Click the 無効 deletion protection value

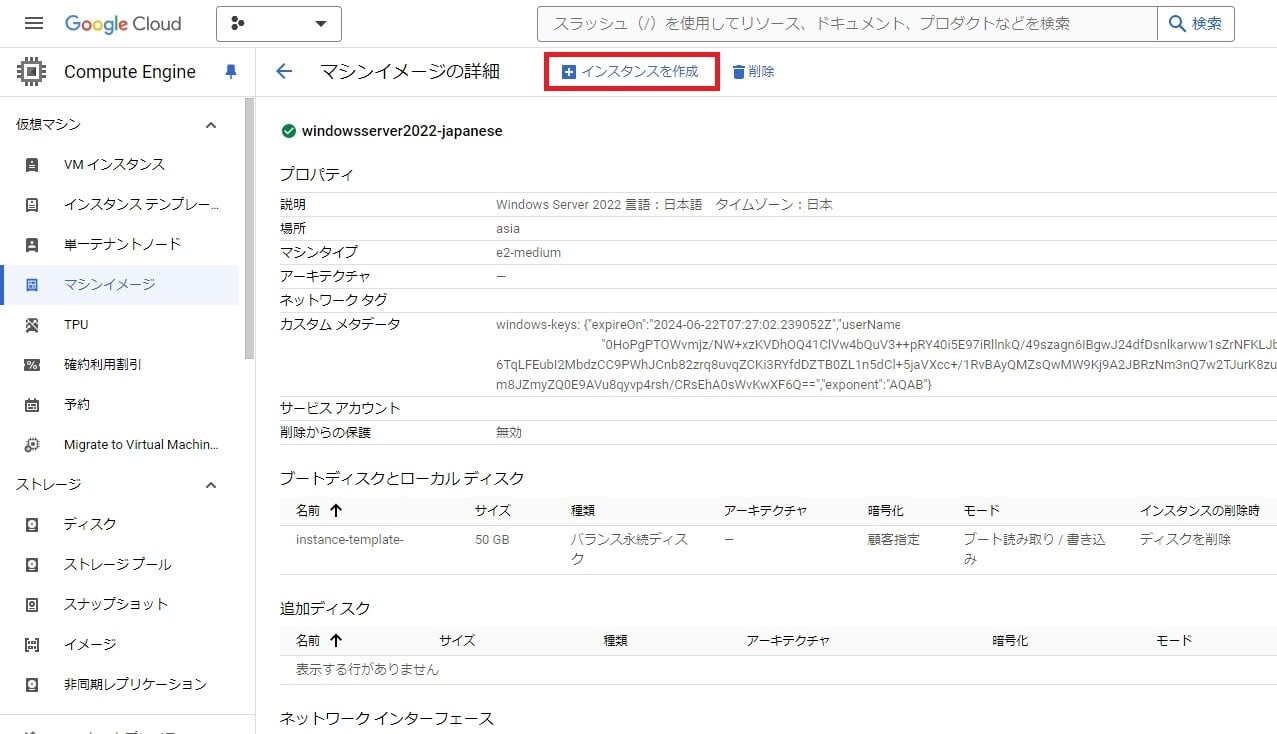tap(509, 432)
